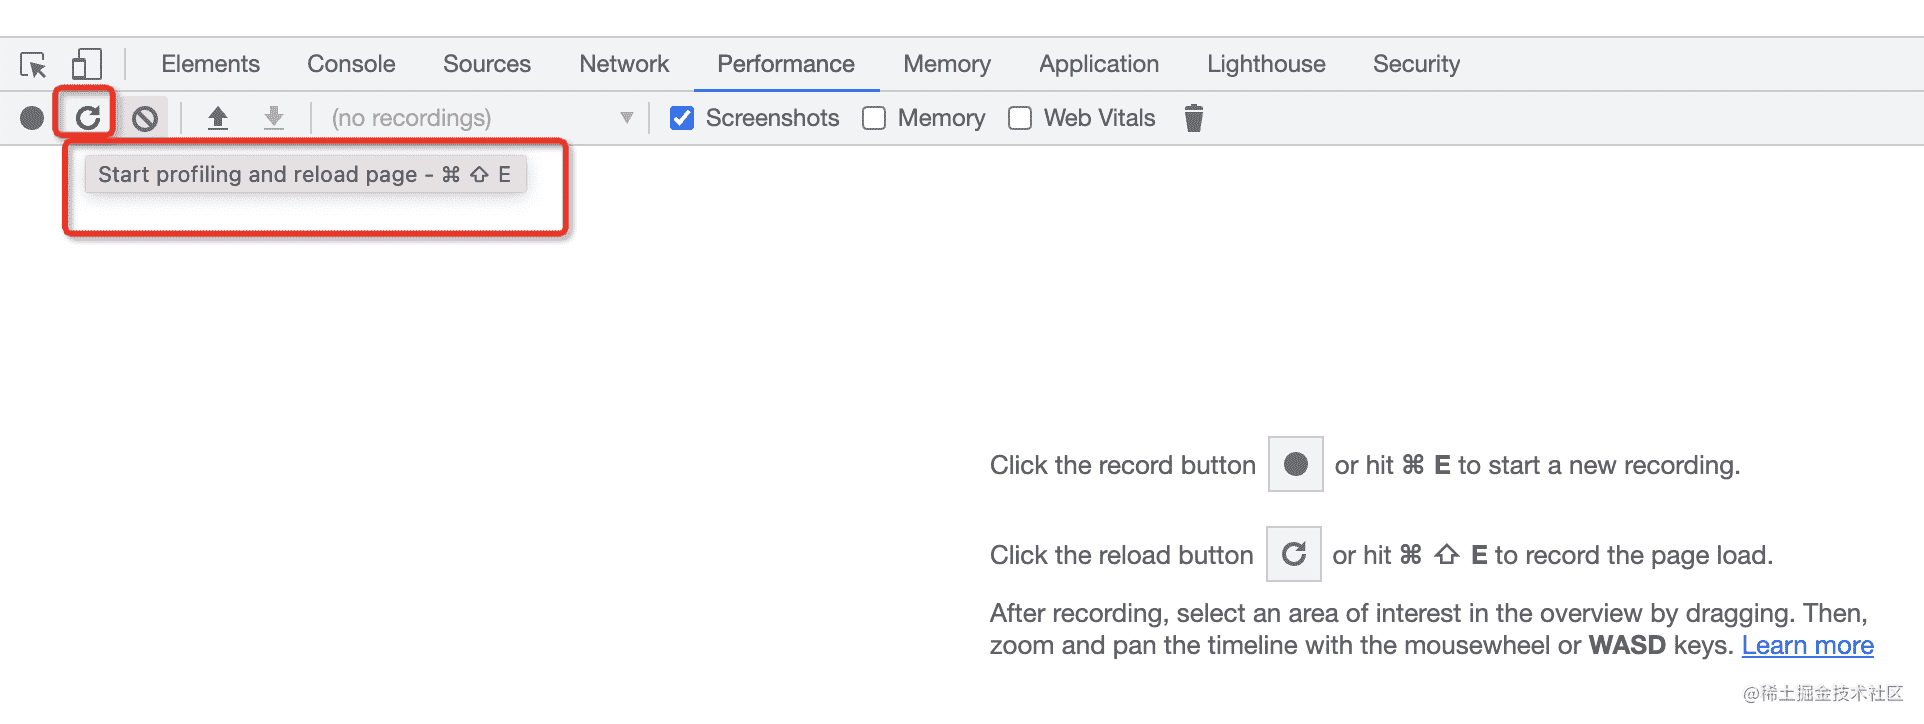Viewport: 1924px width, 724px height.
Task: Click the reload and profile toolbar icon
Action: pos(88,118)
